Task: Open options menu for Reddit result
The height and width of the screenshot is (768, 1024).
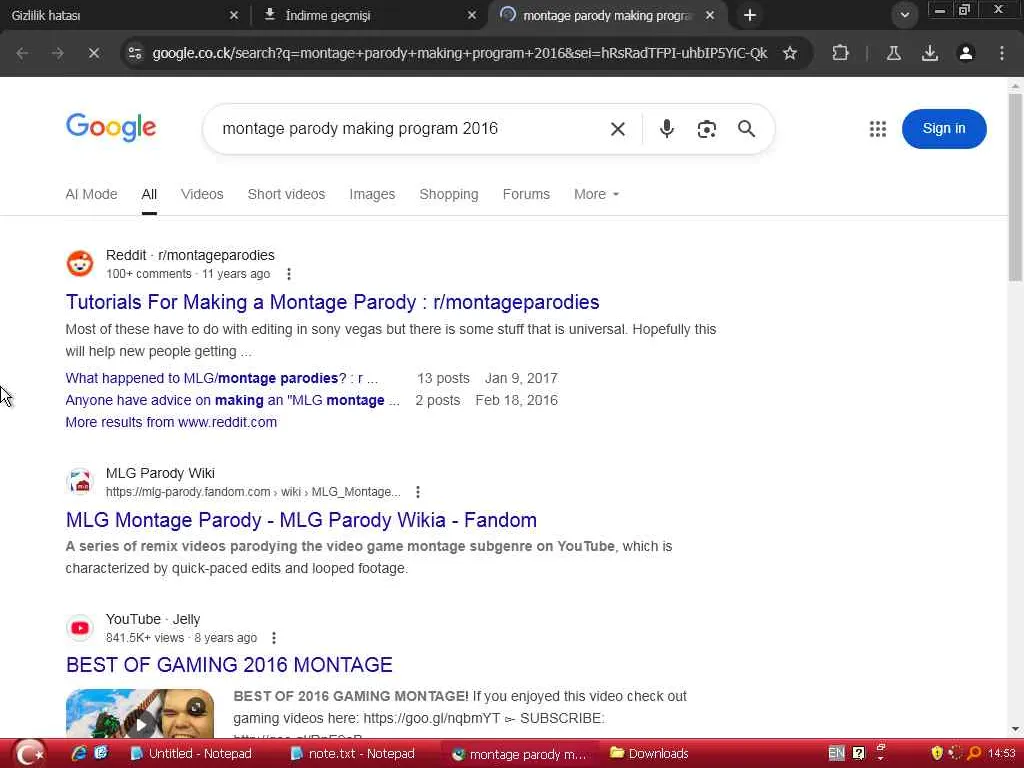Action: pyautogui.click(x=289, y=274)
